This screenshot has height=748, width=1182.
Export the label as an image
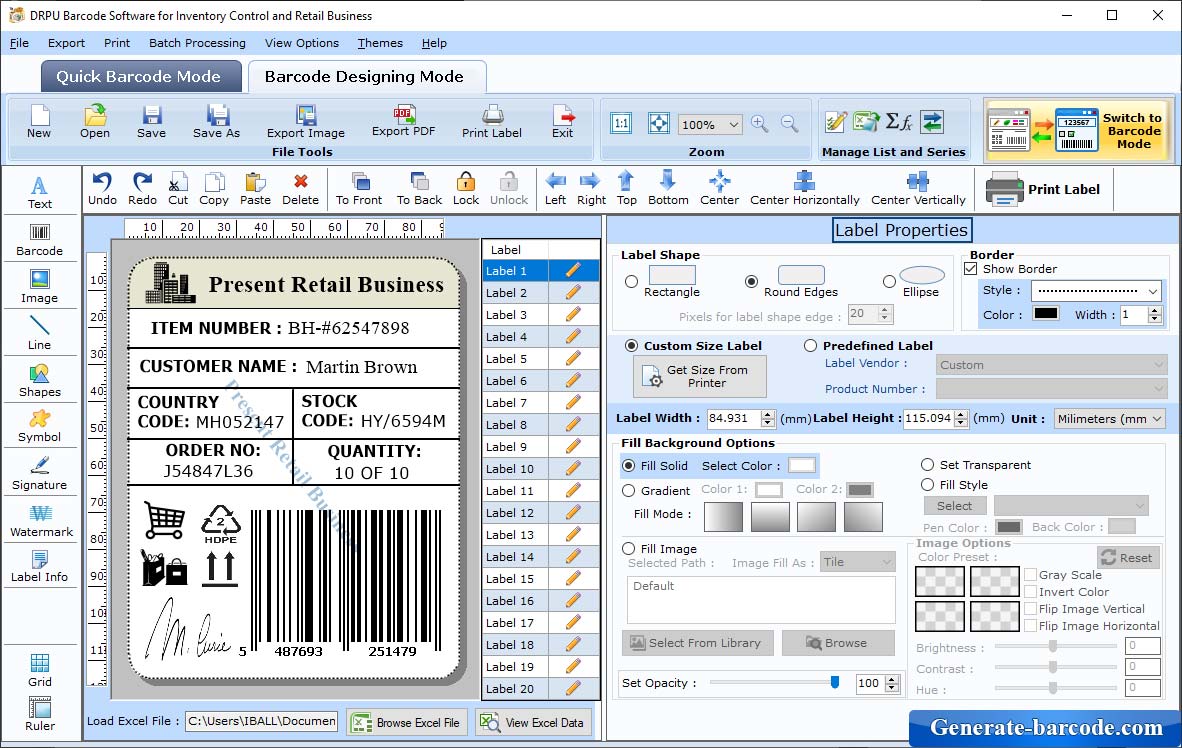(x=305, y=121)
